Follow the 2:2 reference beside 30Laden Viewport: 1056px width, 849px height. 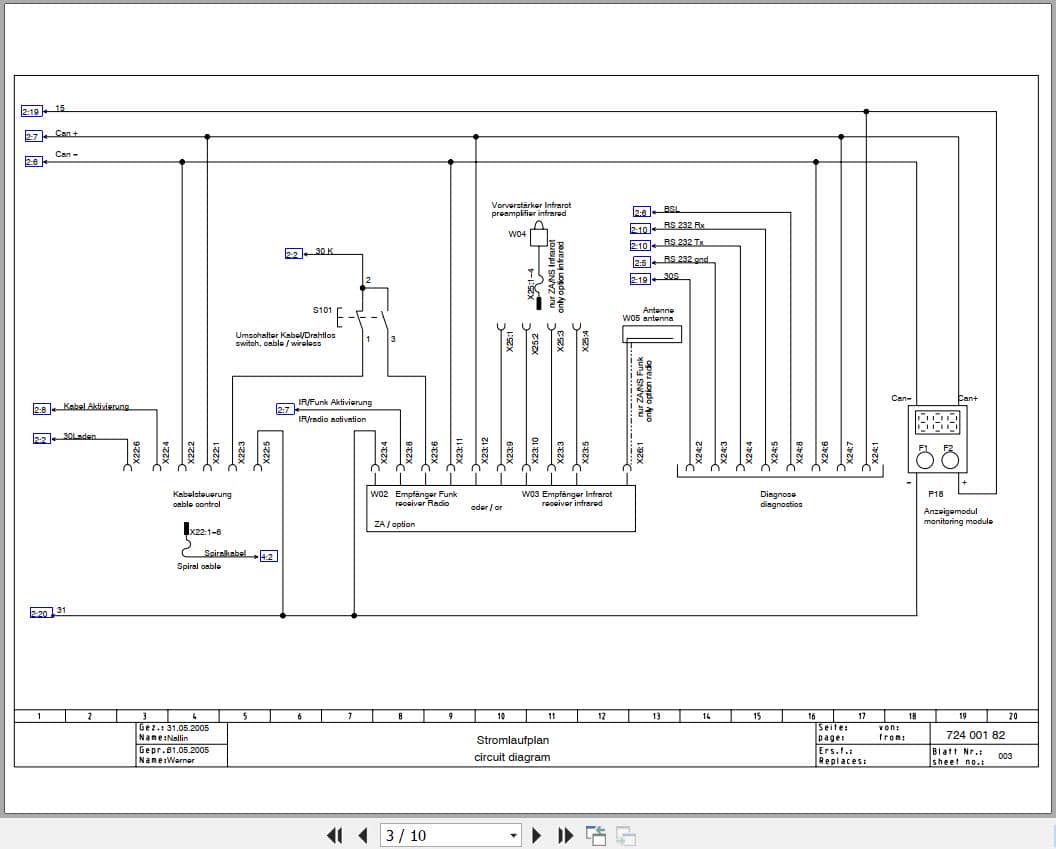[x=41, y=439]
